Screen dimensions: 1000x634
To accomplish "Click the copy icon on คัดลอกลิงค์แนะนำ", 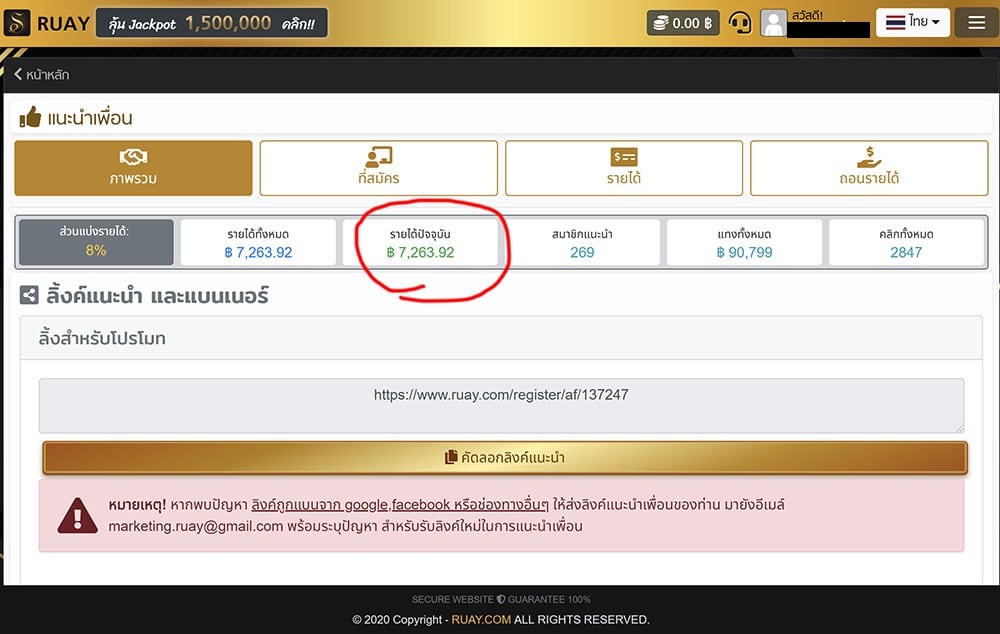I will pos(451,457).
